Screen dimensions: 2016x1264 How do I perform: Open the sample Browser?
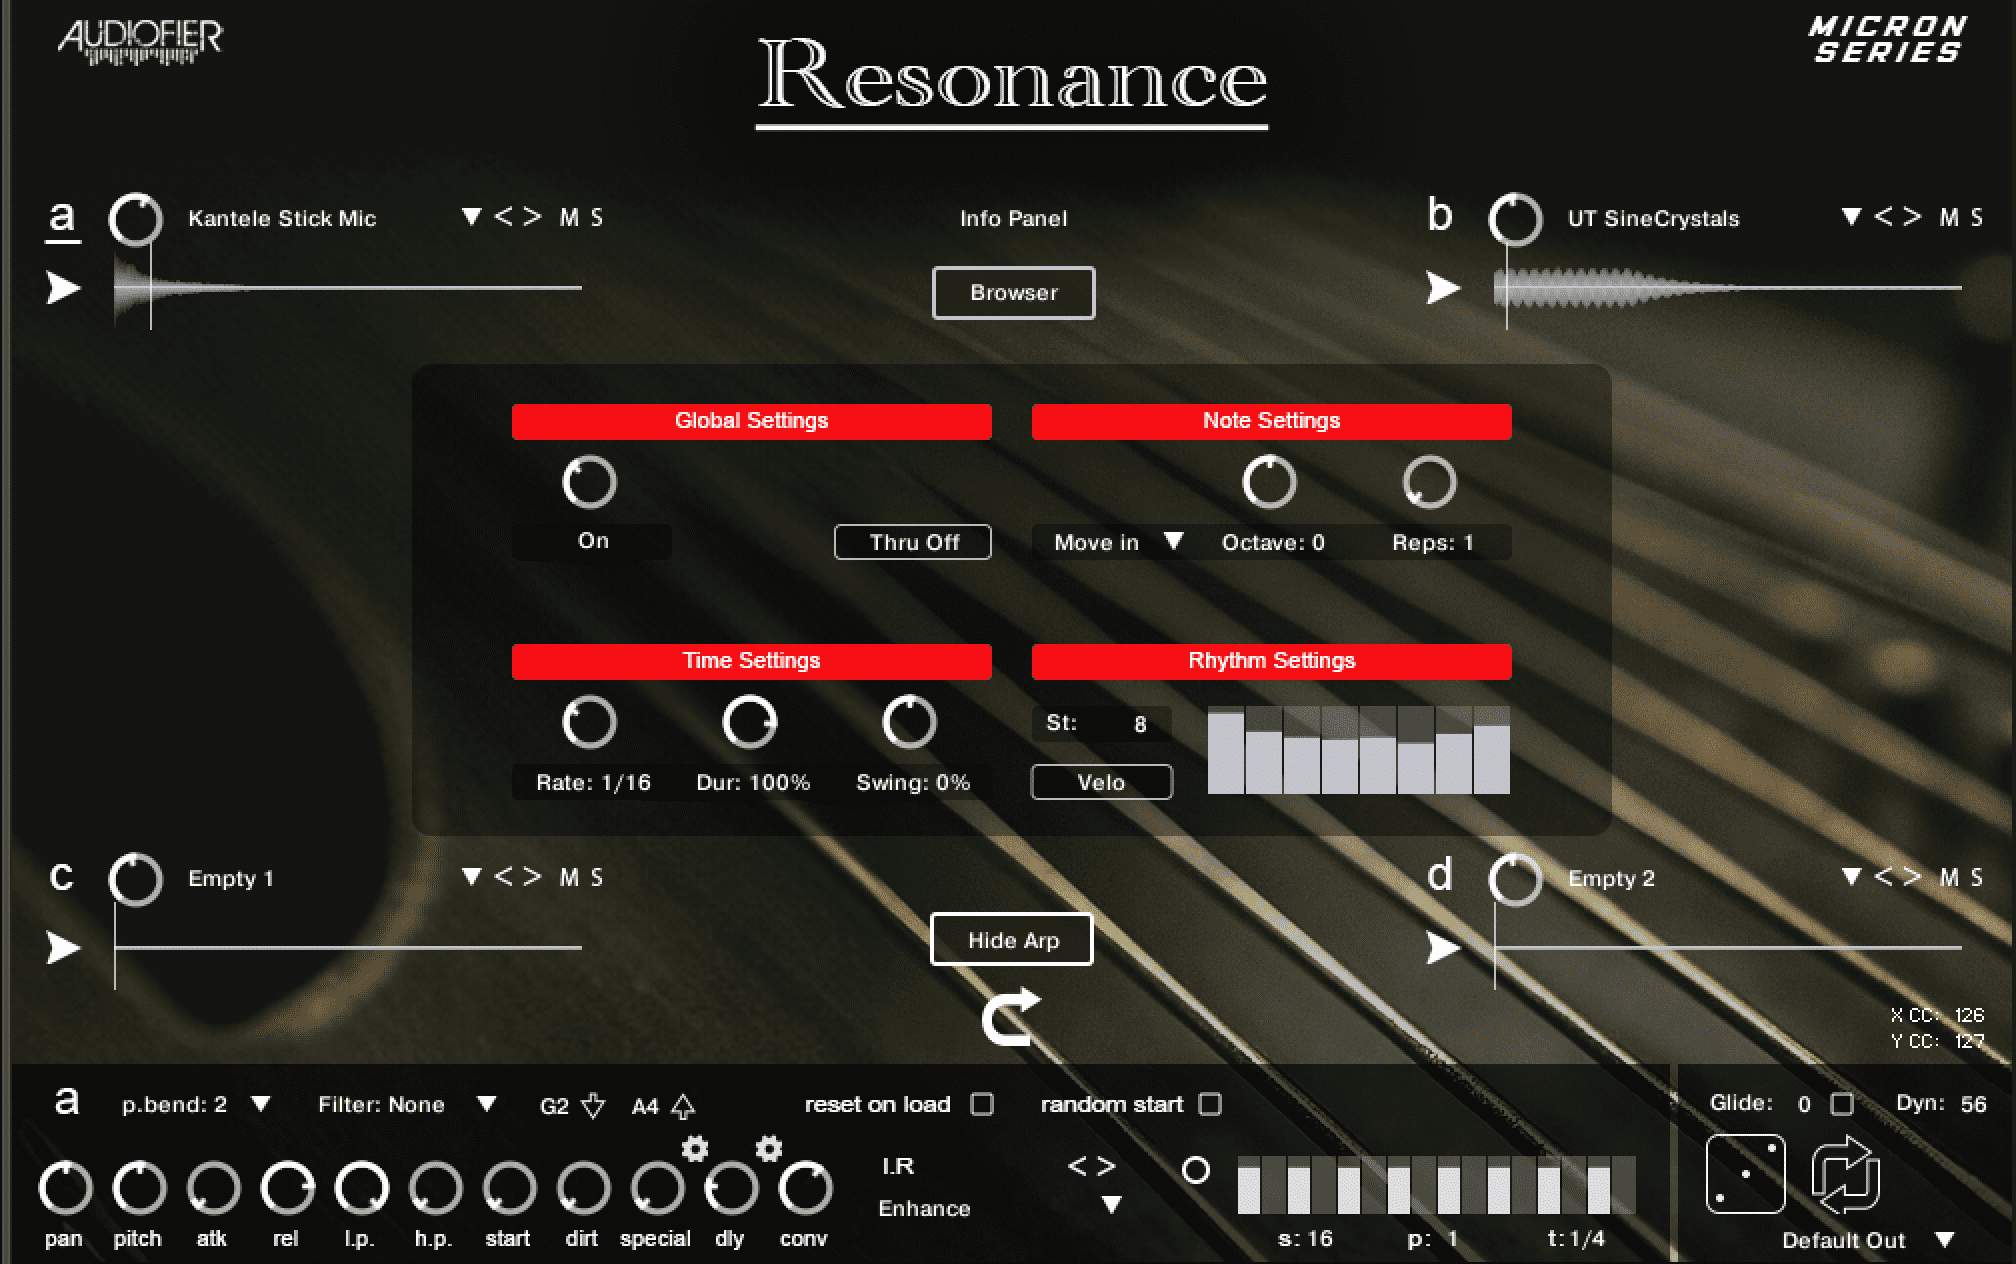point(1013,292)
